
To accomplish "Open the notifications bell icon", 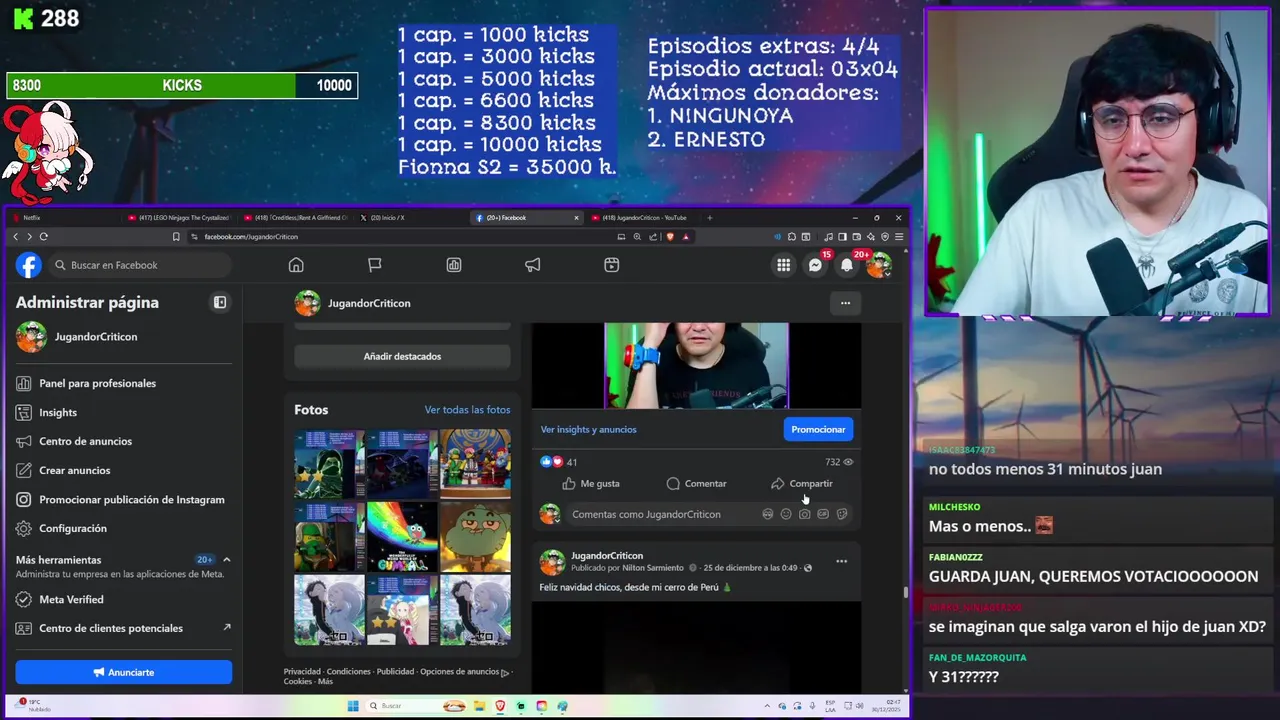I will click(x=847, y=265).
